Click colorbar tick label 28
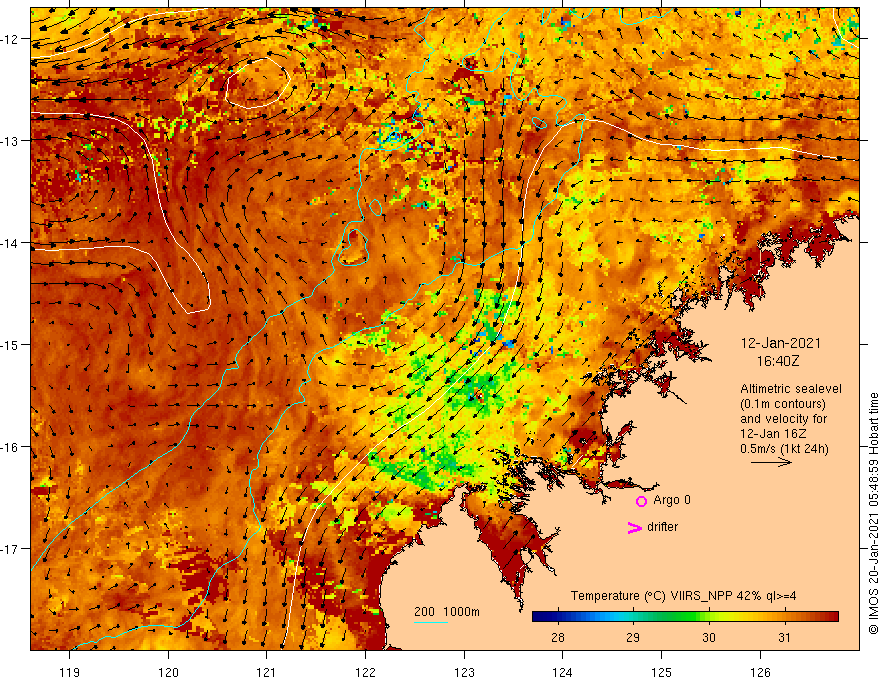The height and width of the screenshot is (680, 880). (557, 637)
